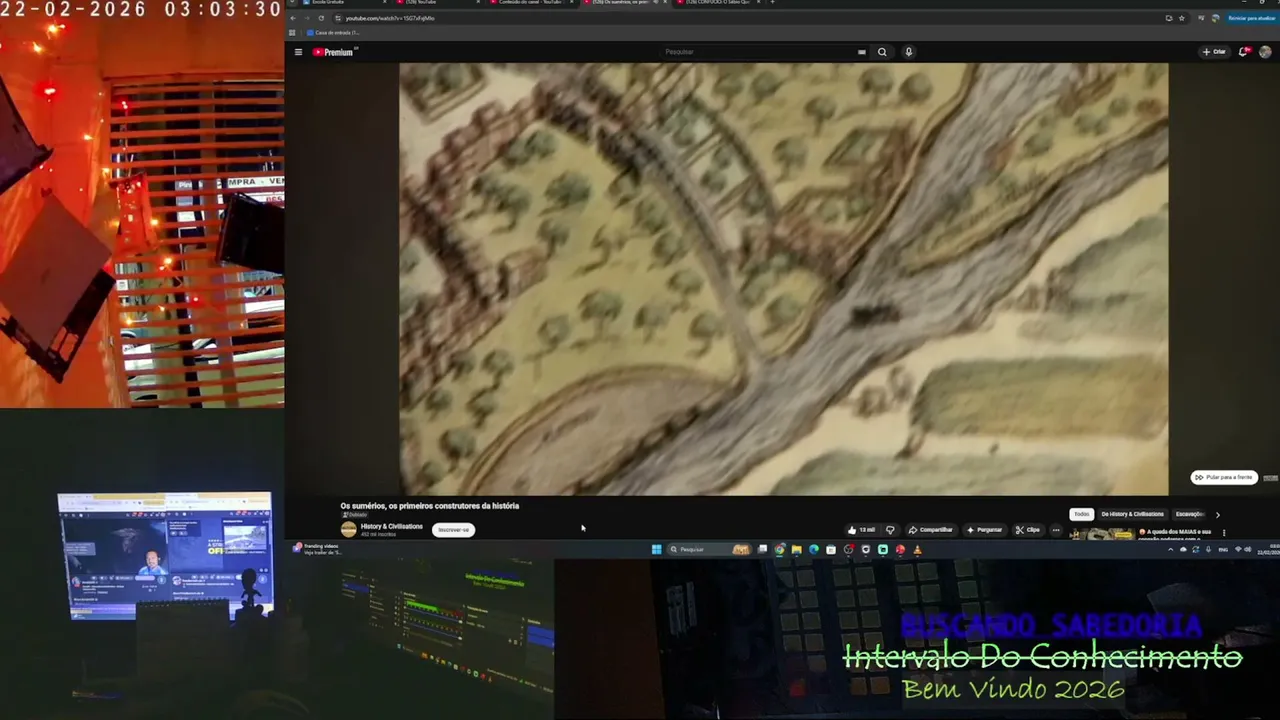1280x720 pixels.
Task: Reload the page with the browser refresh icon
Action: 321,18
